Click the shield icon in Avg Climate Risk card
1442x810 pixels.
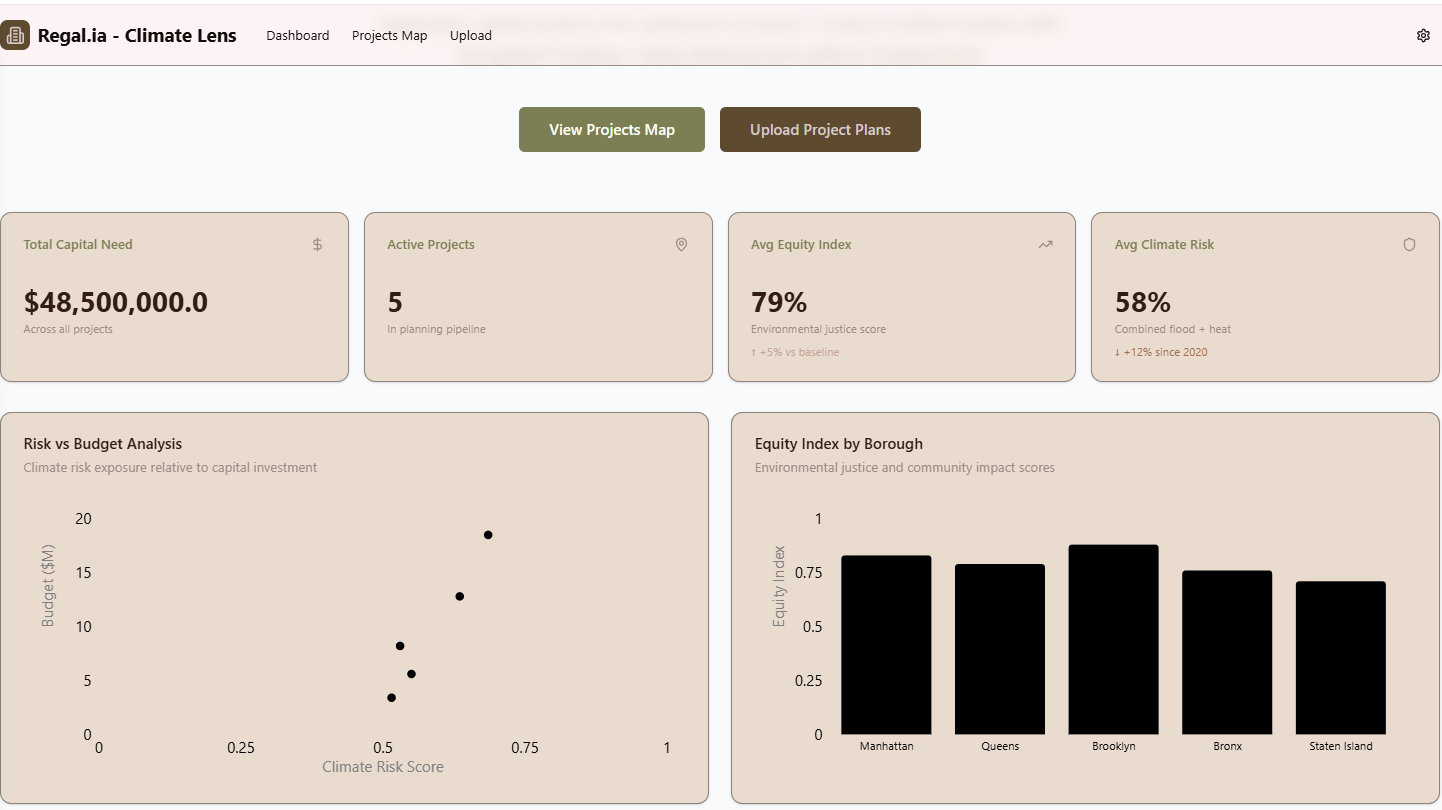click(1409, 244)
